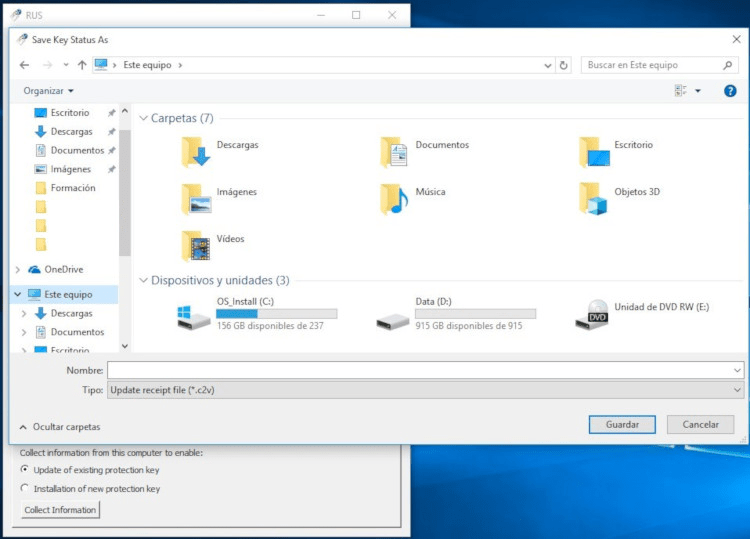
Task: Open the Descargas folder icon
Action: click(x=195, y=151)
